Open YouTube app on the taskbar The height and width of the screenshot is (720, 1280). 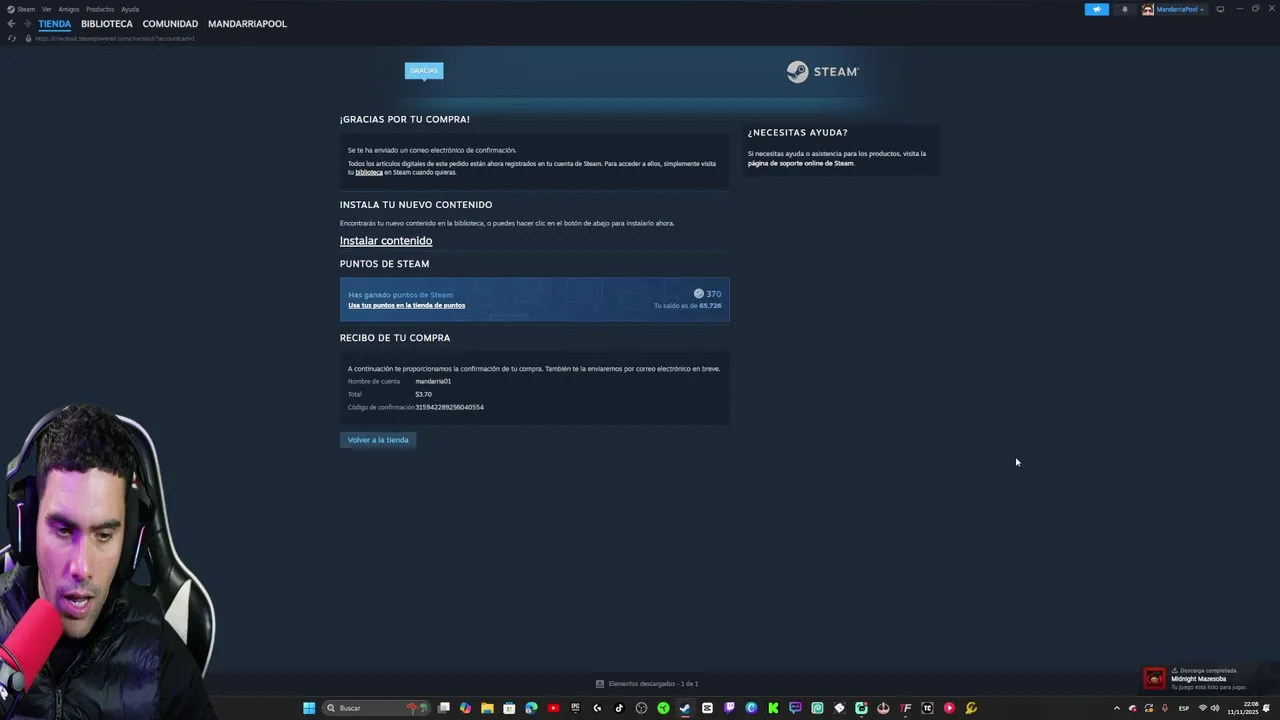(553, 708)
